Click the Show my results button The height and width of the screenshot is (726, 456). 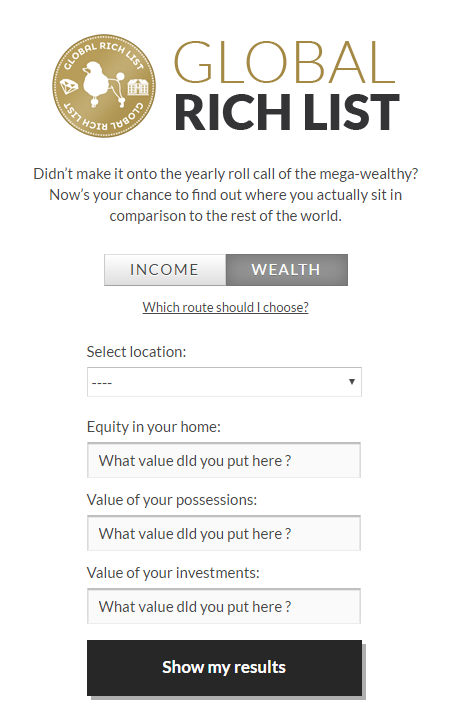click(224, 668)
